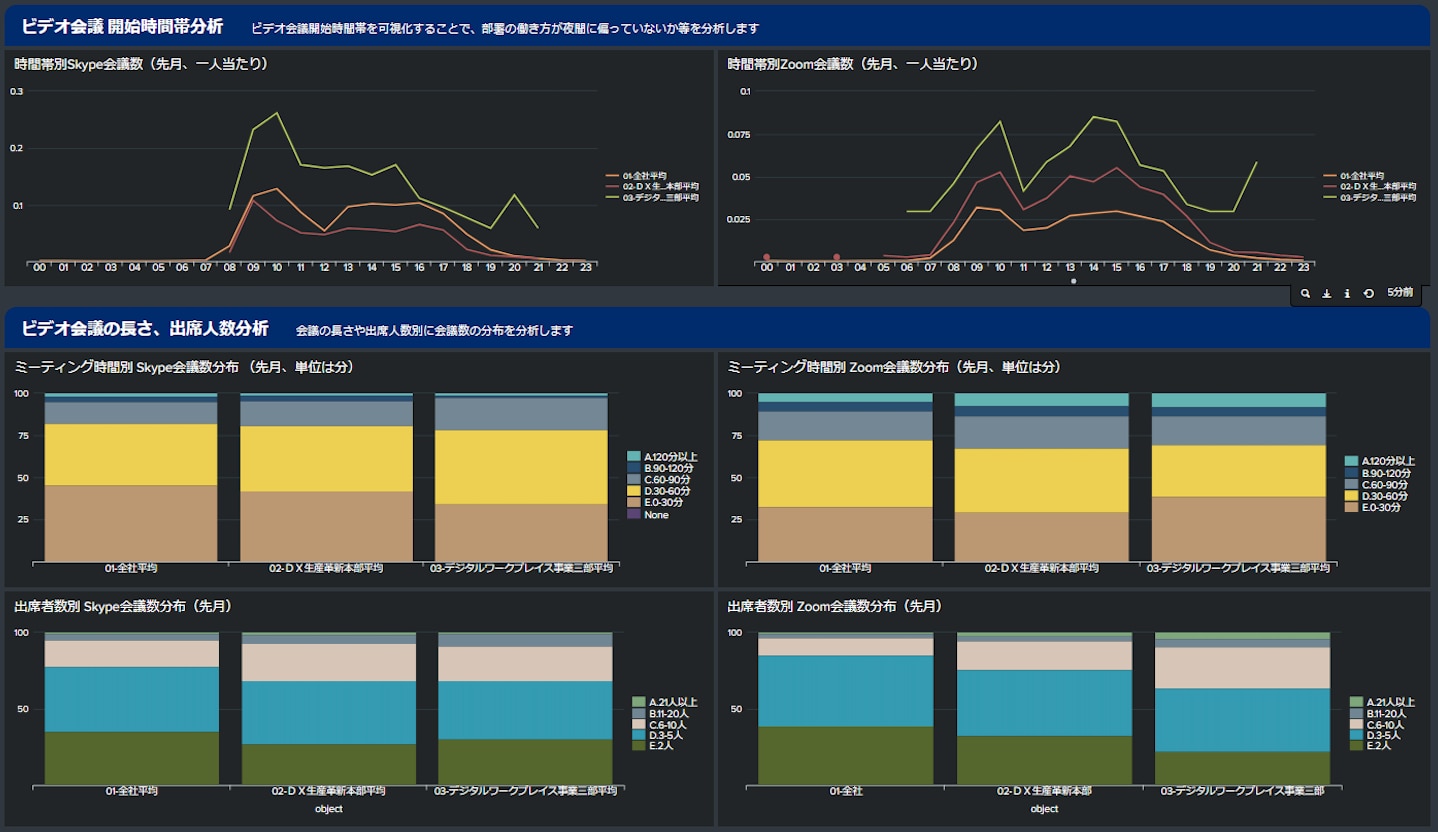Click beige 6-10人 segment of 03-デジタルワークプレイス Skype attendee bar

(x=525, y=664)
